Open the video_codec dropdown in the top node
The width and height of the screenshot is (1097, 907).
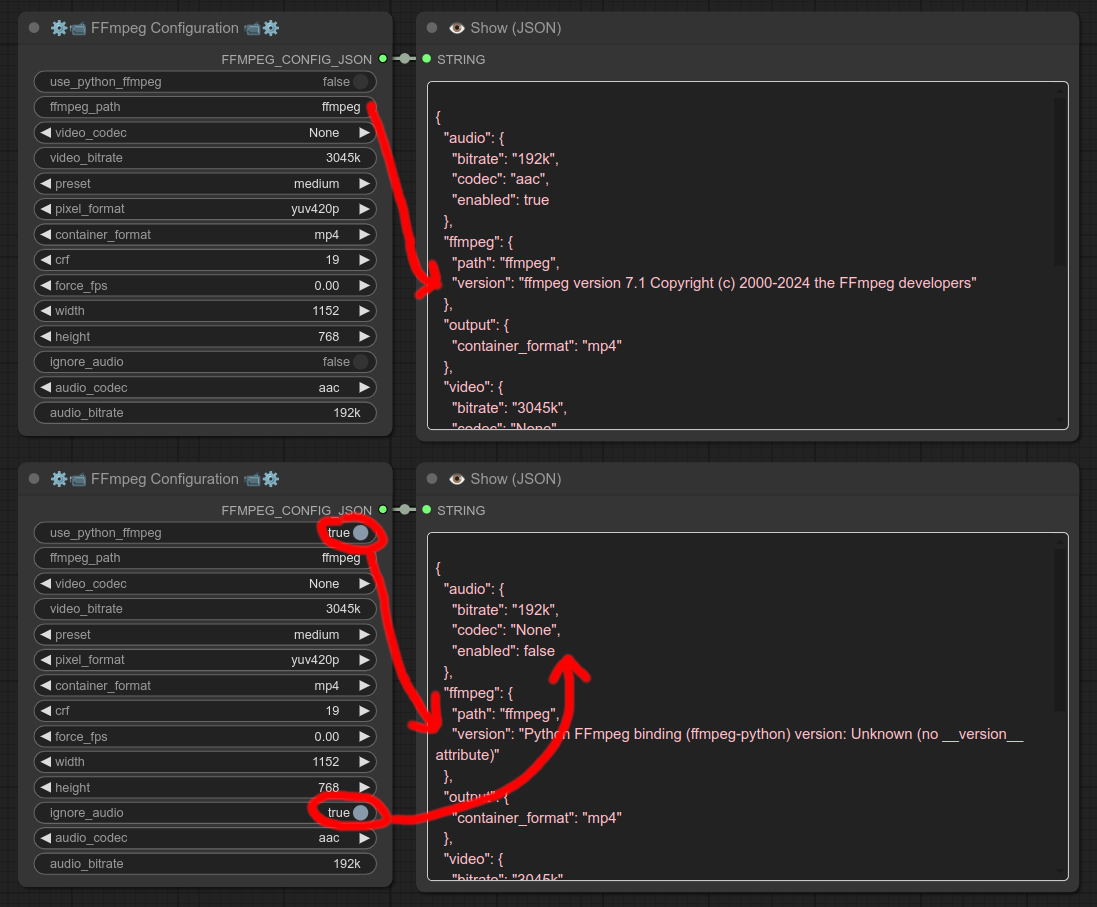205,133
